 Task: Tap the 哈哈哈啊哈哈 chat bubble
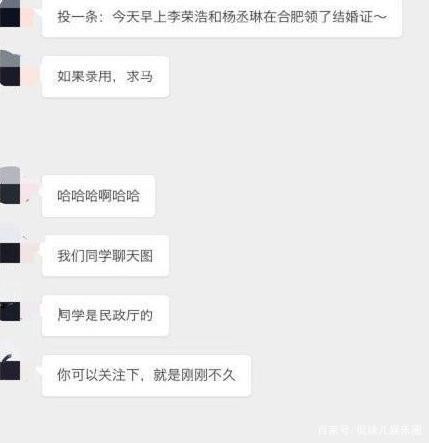[x=98, y=196]
